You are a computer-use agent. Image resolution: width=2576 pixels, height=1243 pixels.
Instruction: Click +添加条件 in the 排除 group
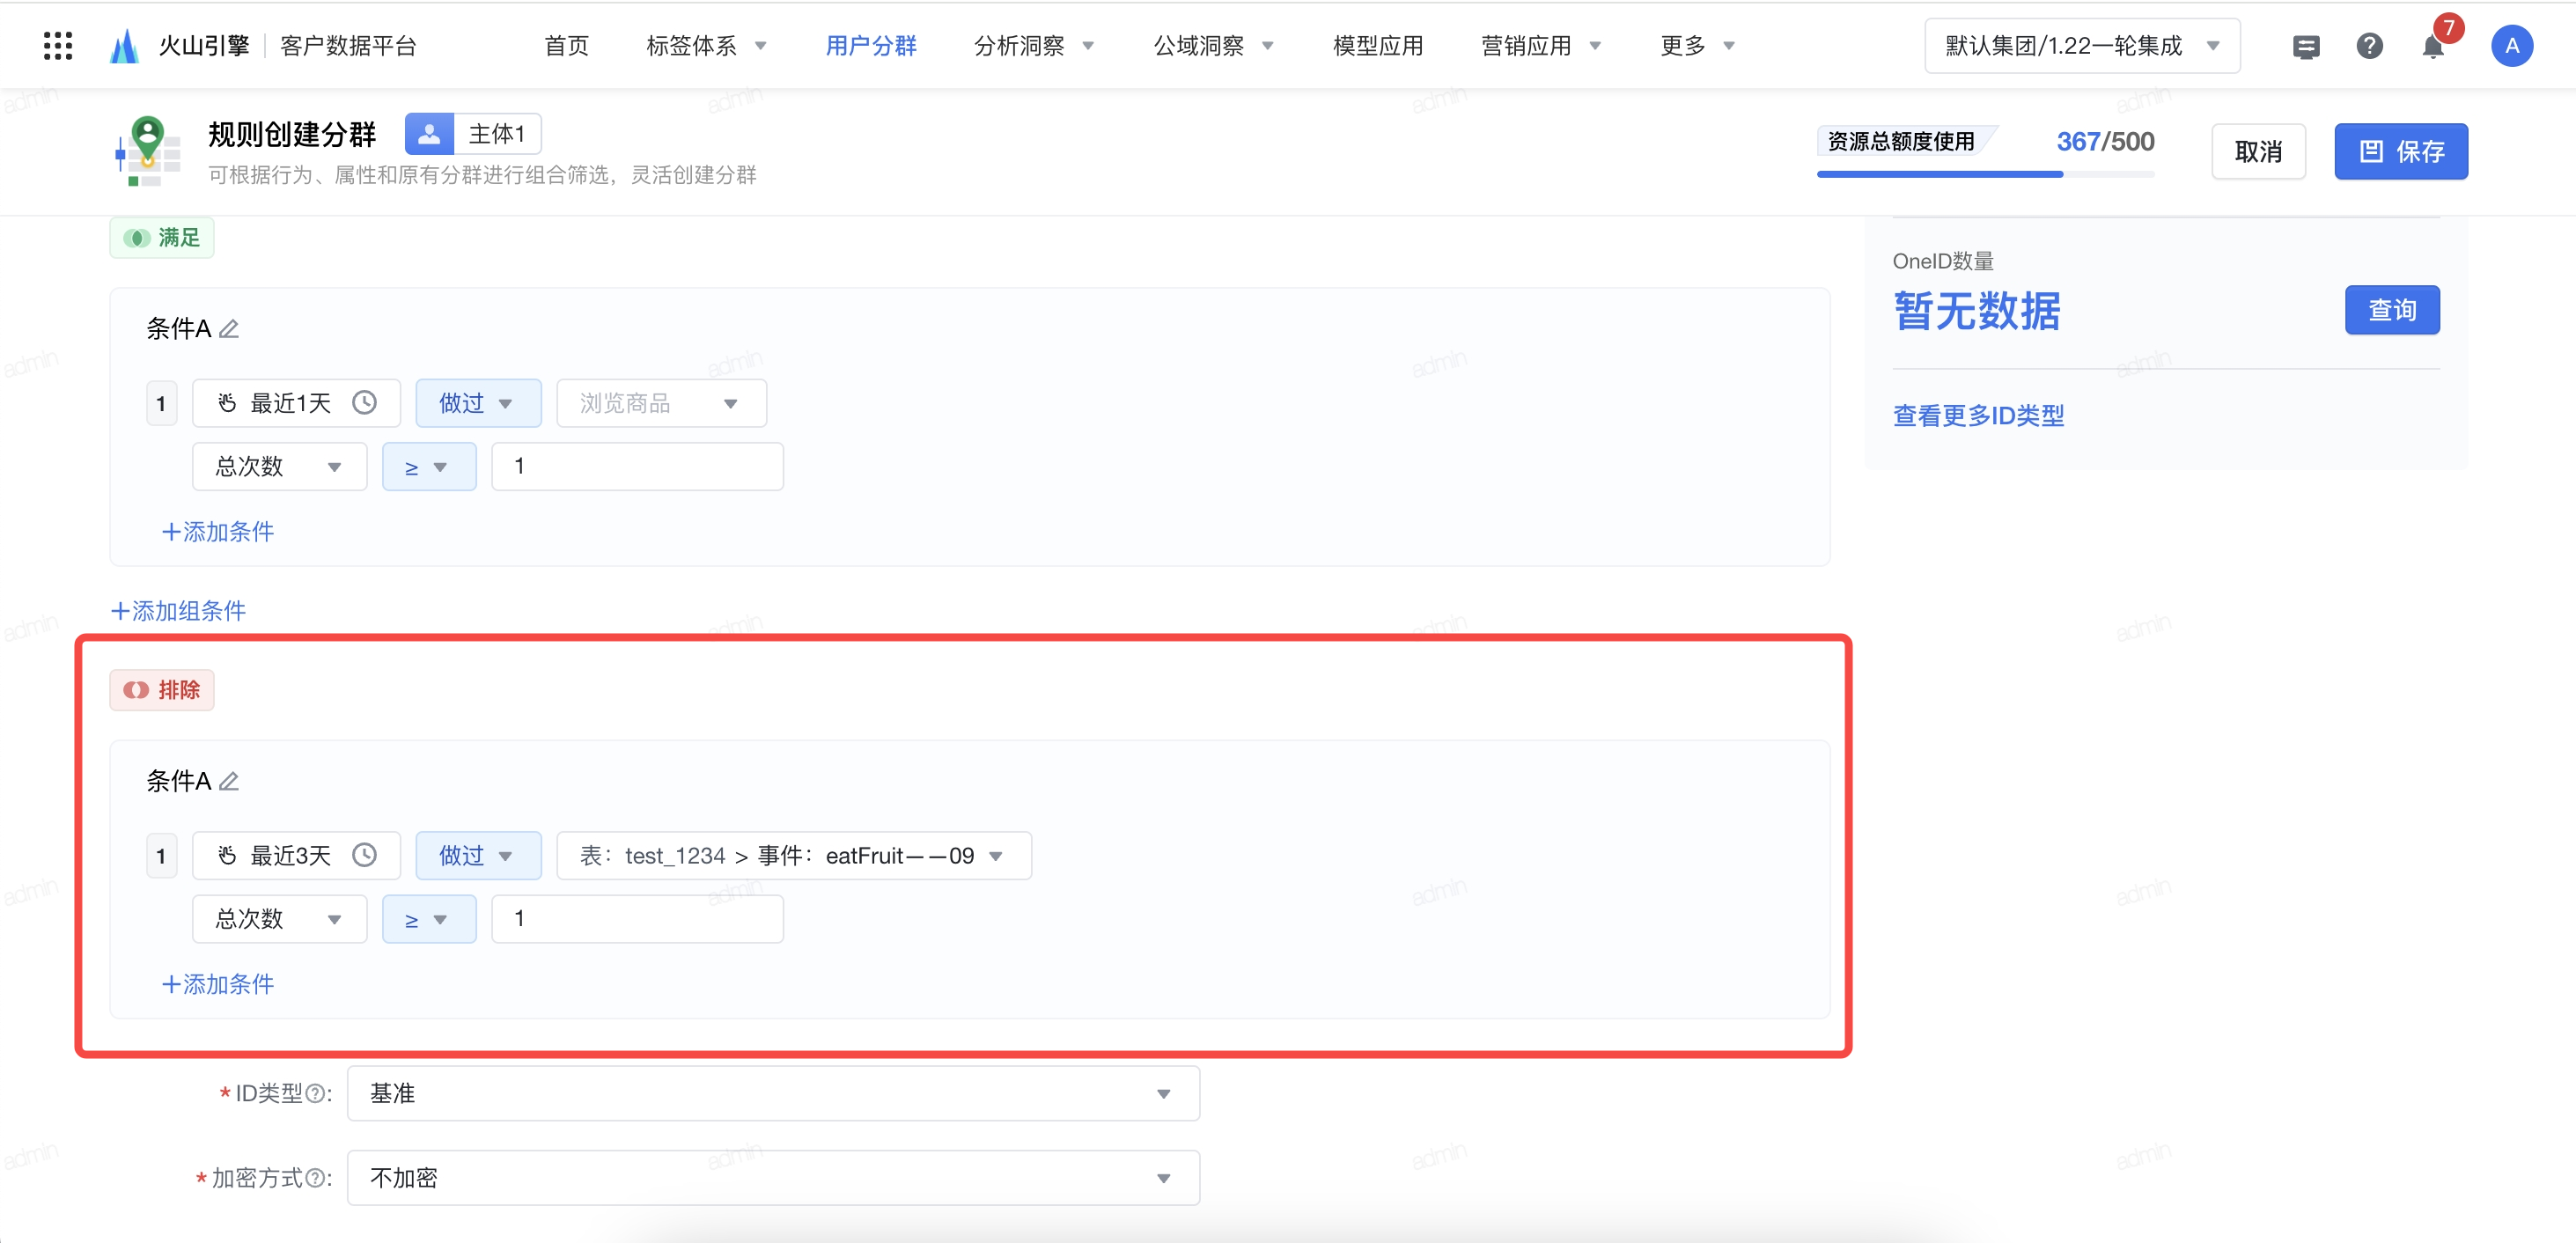218,983
